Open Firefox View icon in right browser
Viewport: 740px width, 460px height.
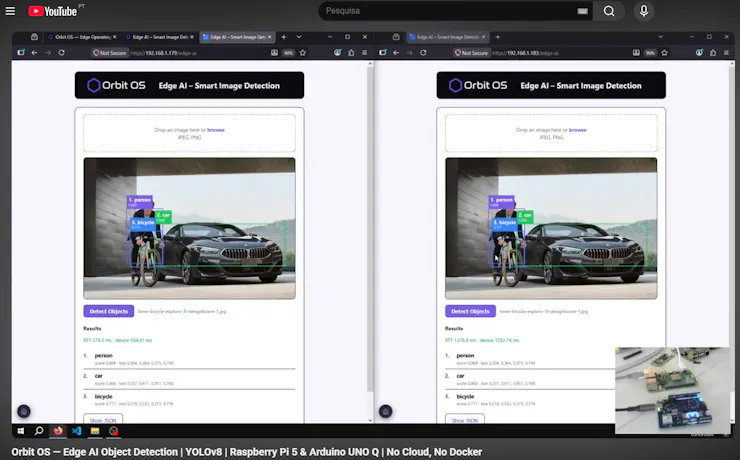click(x=396, y=37)
